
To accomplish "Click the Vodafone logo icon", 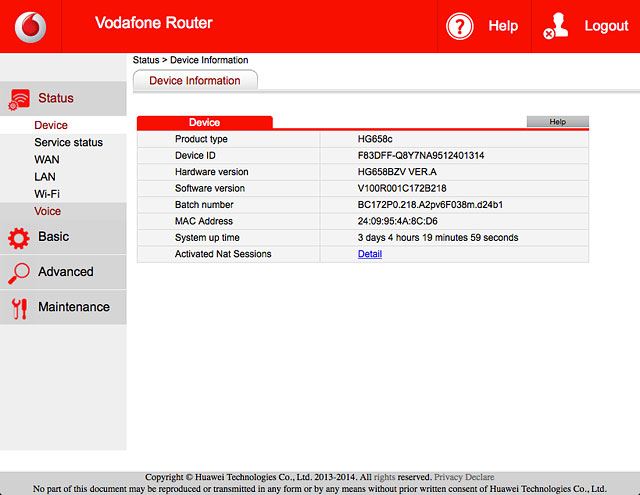I will [31, 27].
